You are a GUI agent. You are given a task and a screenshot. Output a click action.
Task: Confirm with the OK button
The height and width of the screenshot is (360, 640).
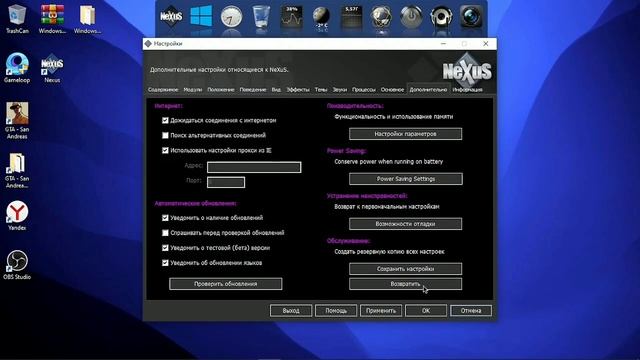point(426,311)
